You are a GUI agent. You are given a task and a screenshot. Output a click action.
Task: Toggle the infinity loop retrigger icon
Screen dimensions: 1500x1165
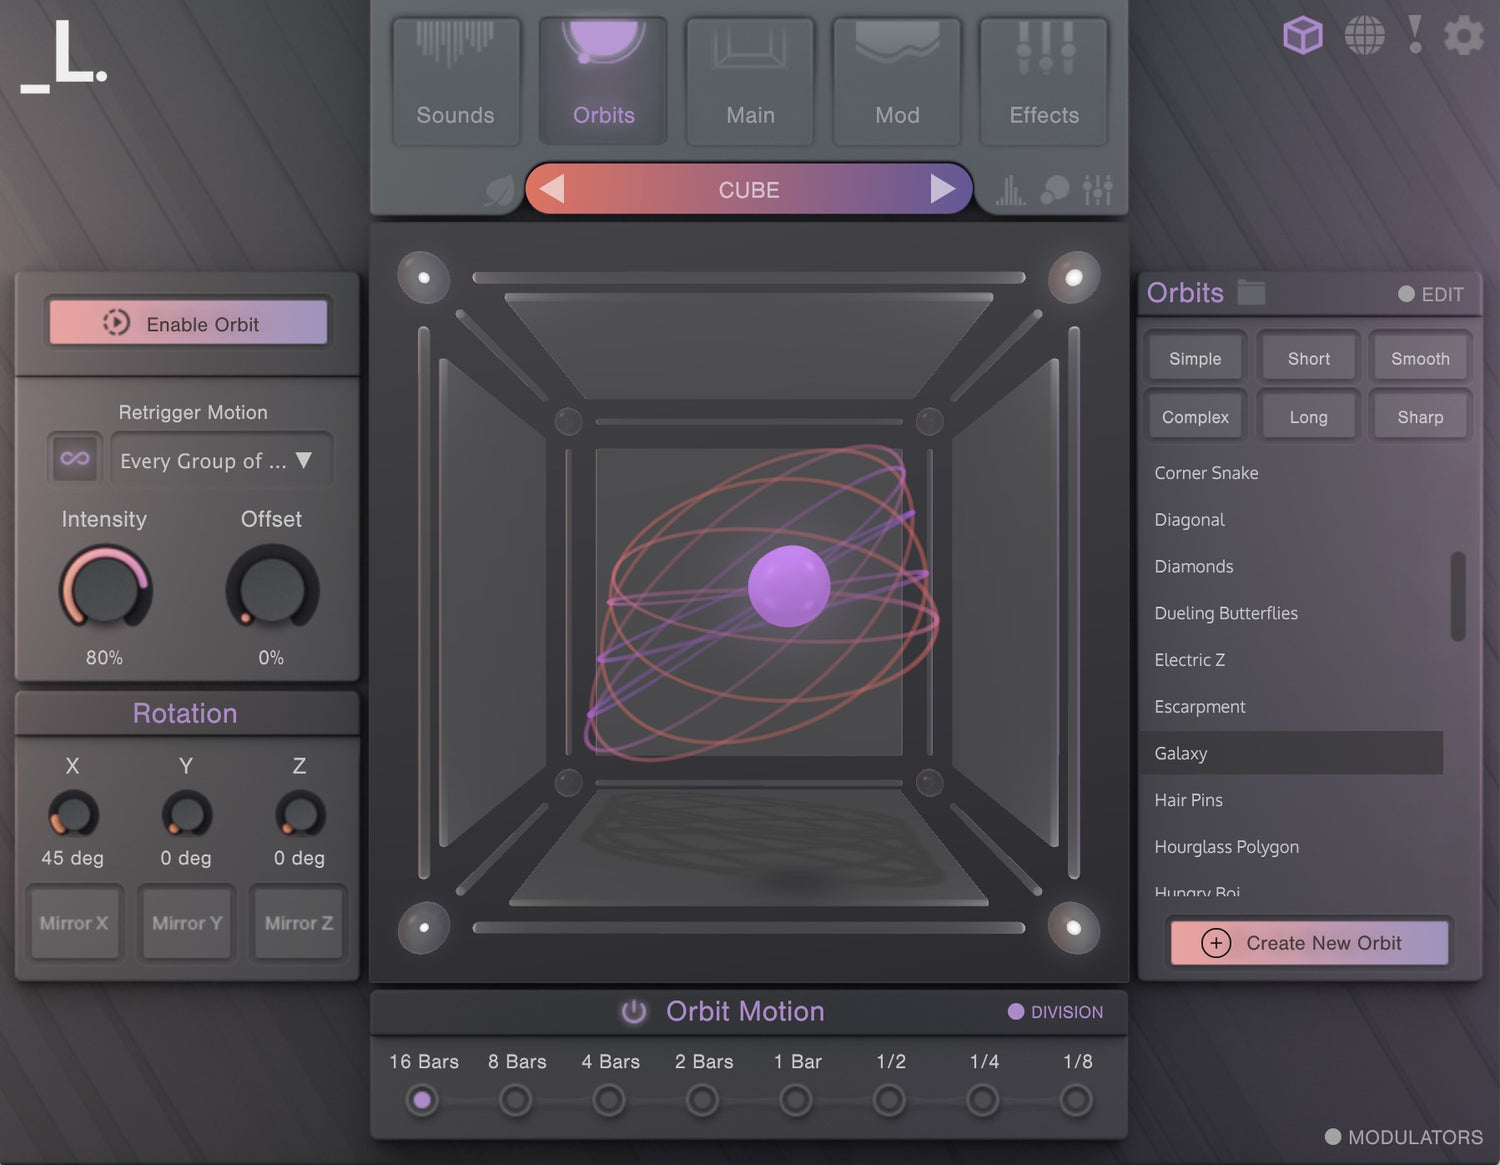tap(75, 459)
